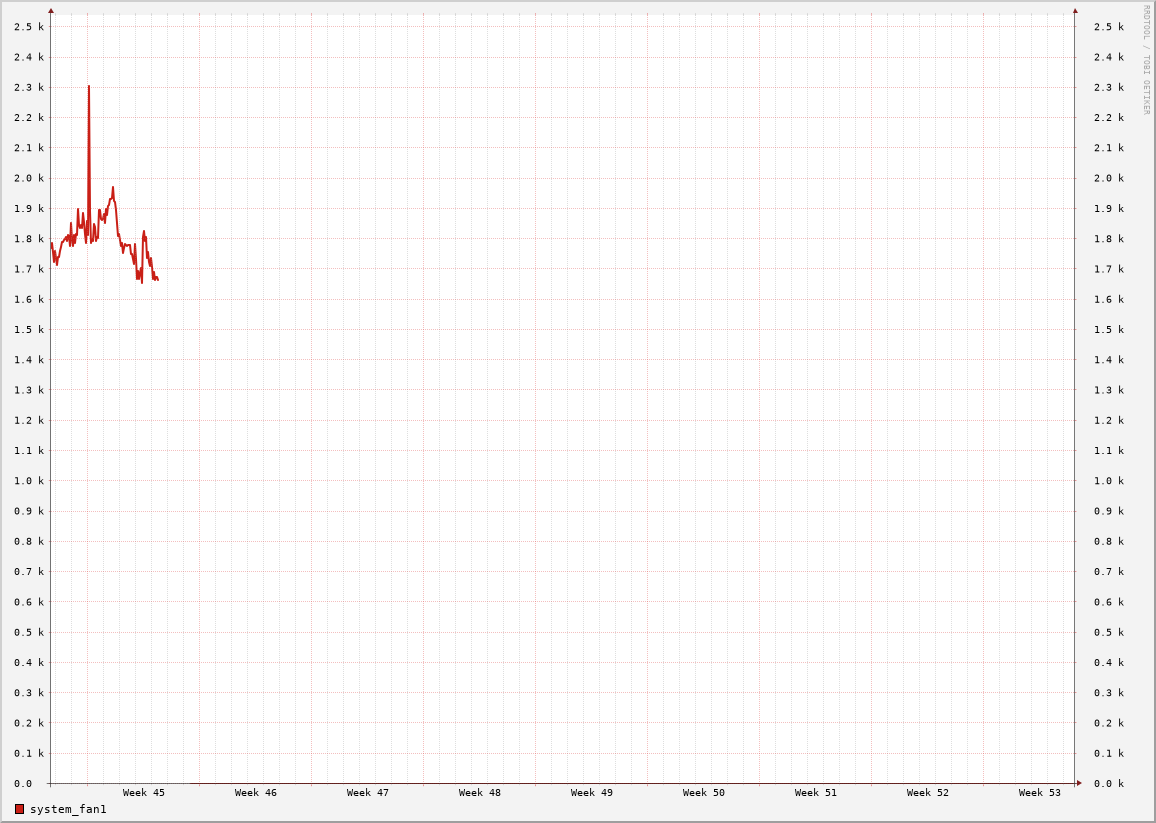Click the system_fan1 legend label
Screen dimensions: 1156x823
tap(68, 809)
